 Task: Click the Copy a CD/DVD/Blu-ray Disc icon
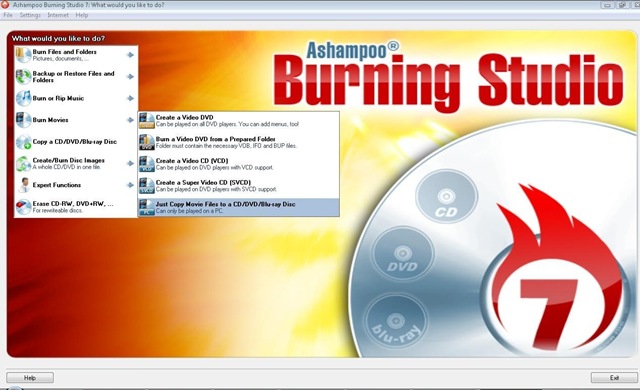(23, 142)
